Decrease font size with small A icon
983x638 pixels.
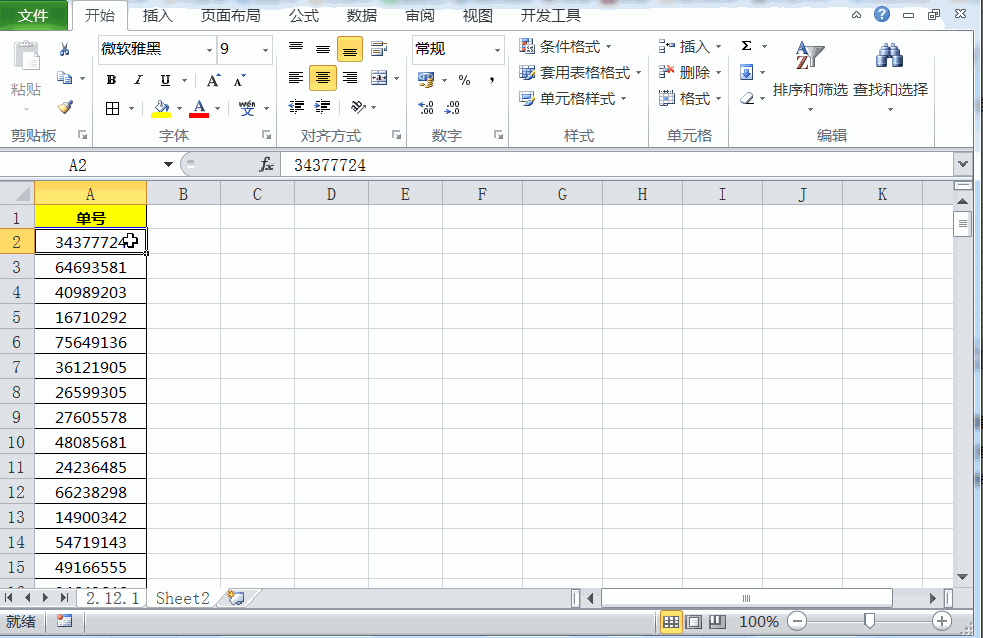(x=239, y=80)
